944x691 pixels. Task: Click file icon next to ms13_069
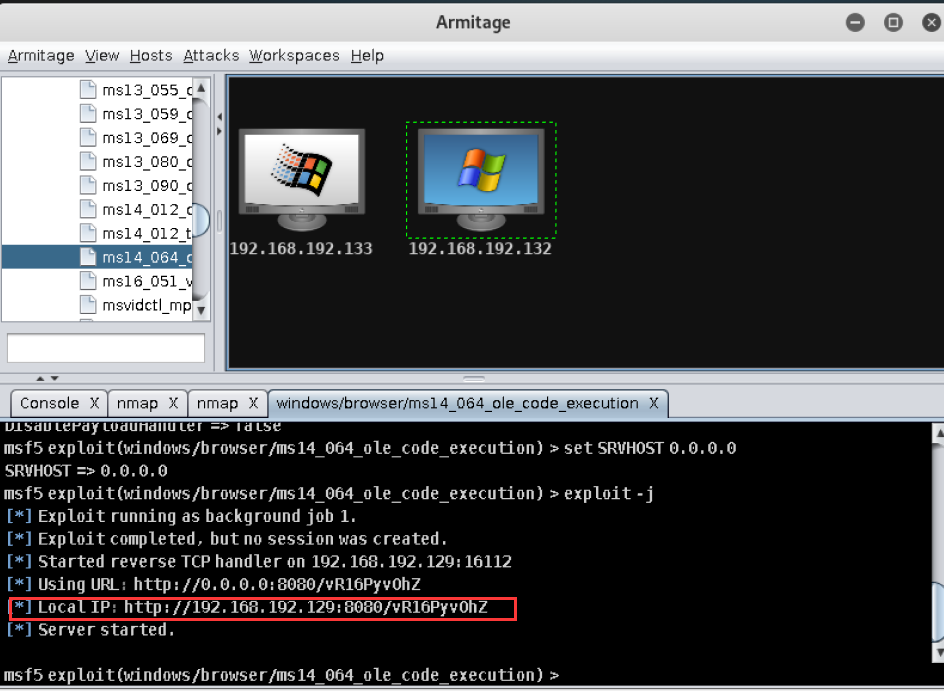88,138
